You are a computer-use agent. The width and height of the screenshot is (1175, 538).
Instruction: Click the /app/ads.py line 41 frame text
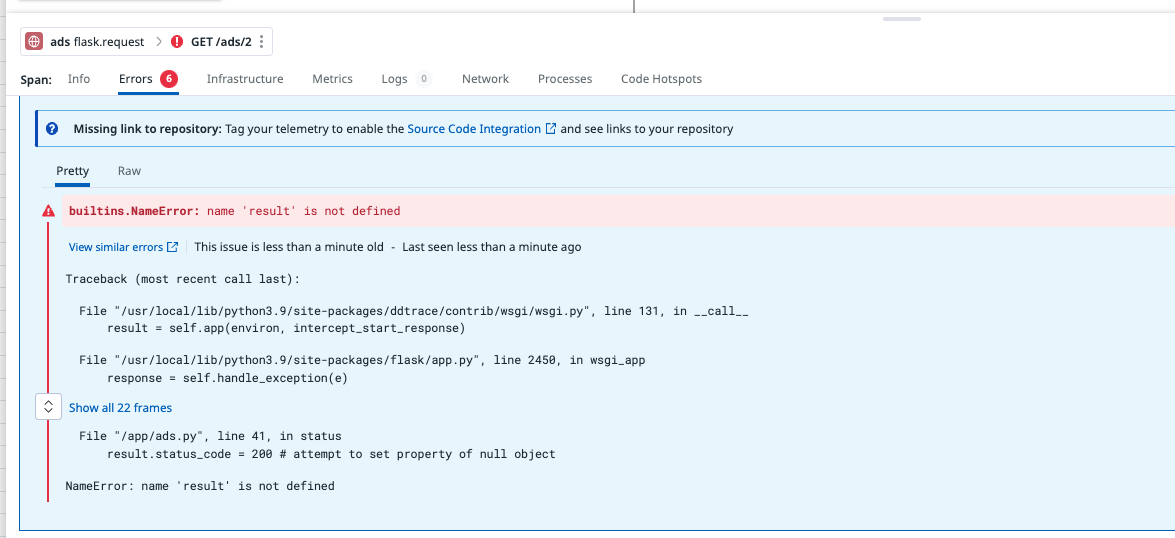pos(211,436)
